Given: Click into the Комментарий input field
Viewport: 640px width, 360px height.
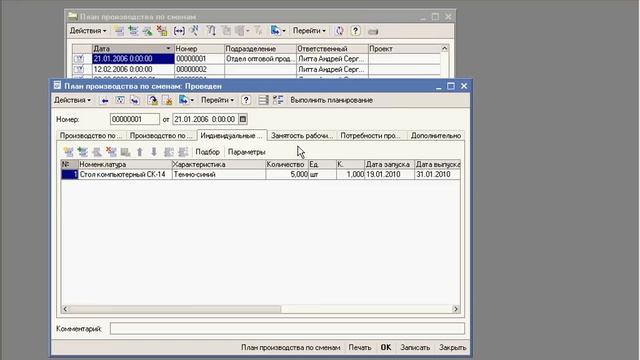Looking at the screenshot, I should [287, 329].
